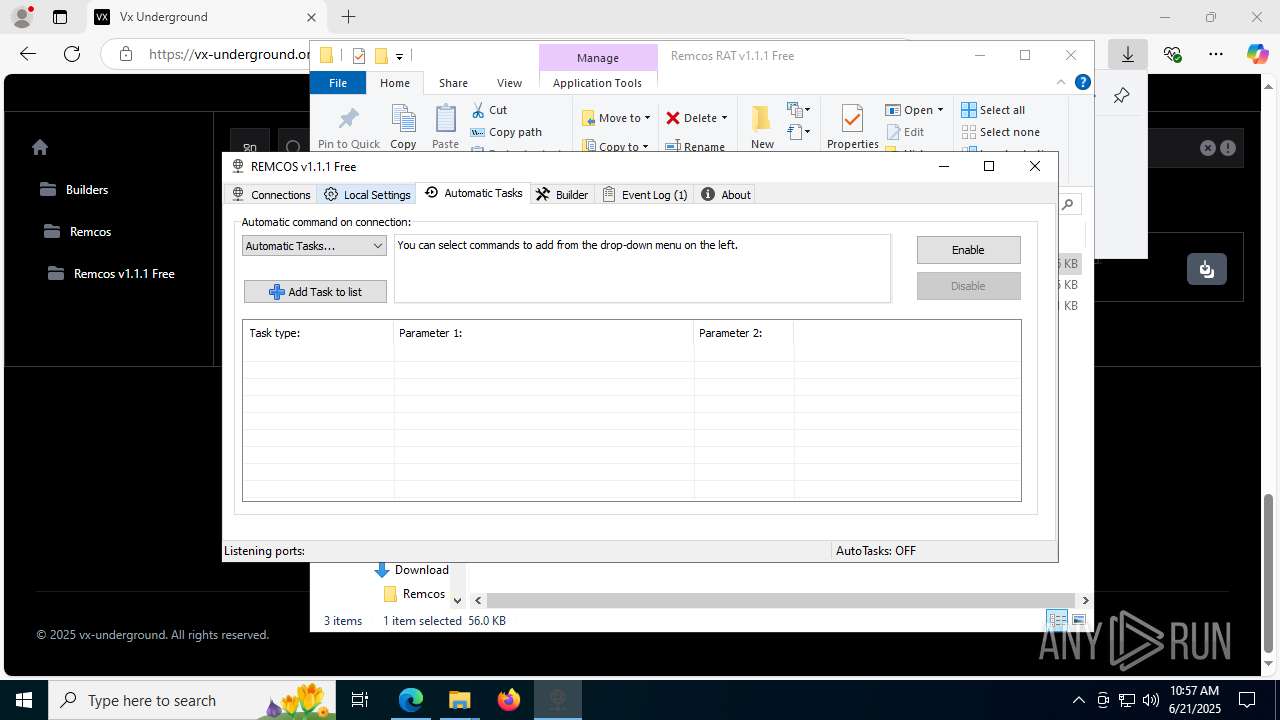Select the Remcos folder in Explorer tree
The width and height of the screenshot is (1280, 720).
click(x=414, y=594)
